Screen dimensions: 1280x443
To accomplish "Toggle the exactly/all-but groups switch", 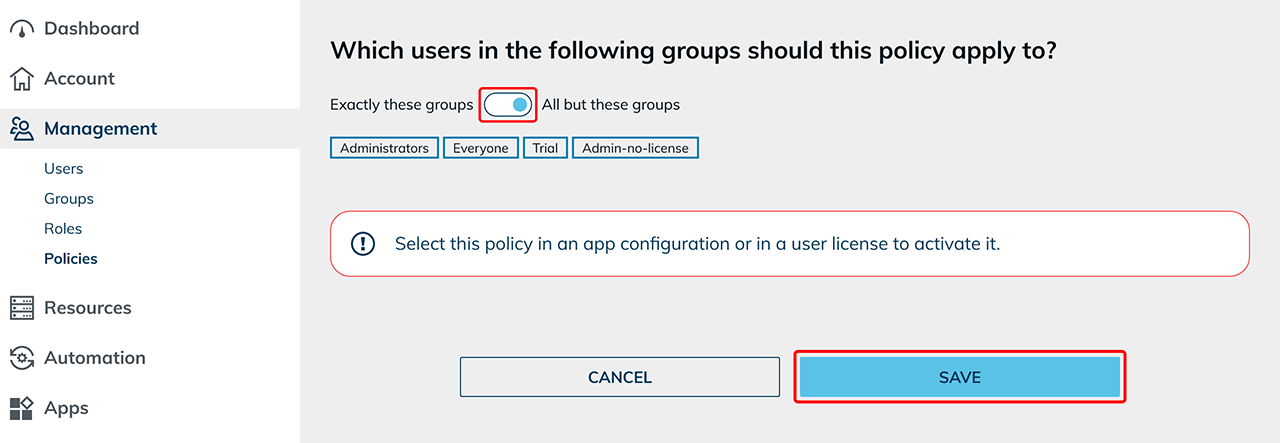I will (x=508, y=104).
